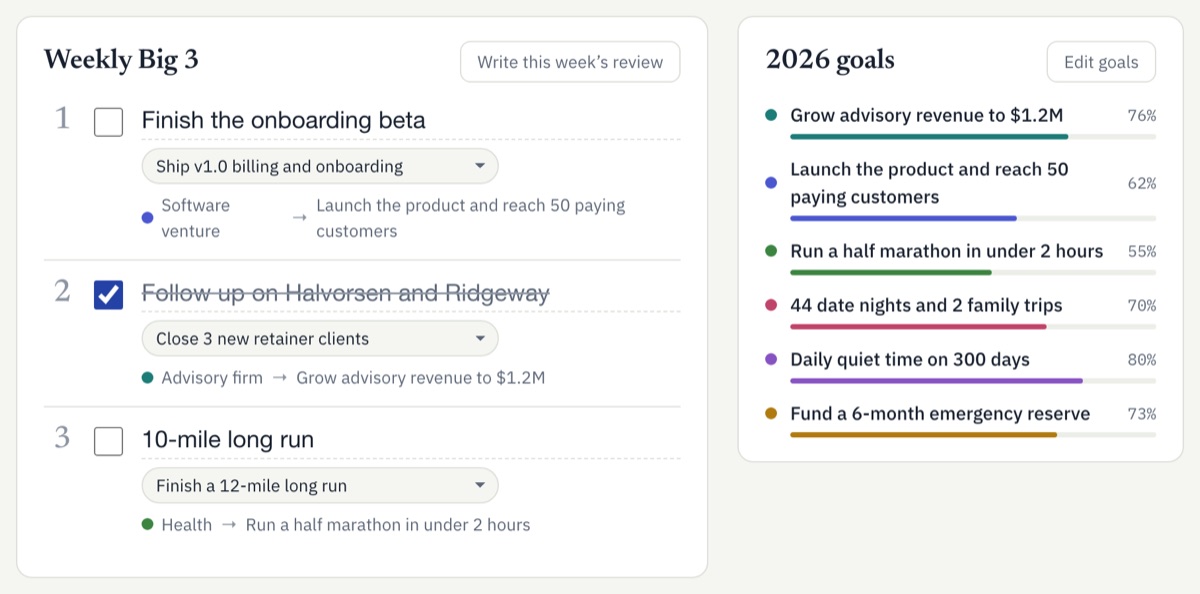Click the Edit goals button
This screenshot has height=594, width=1200.
coord(1101,62)
